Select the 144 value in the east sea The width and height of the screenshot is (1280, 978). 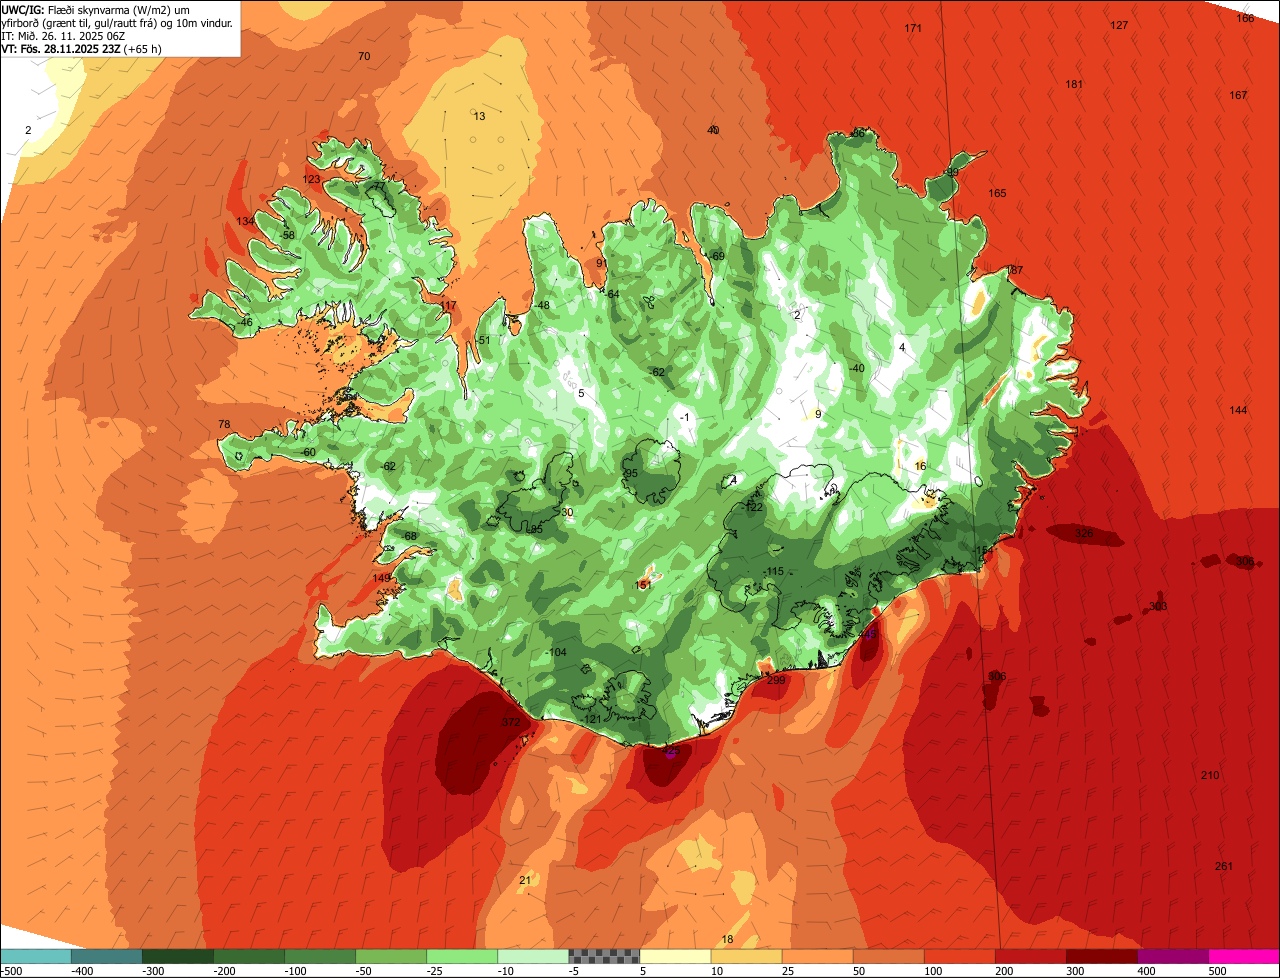1238,410
